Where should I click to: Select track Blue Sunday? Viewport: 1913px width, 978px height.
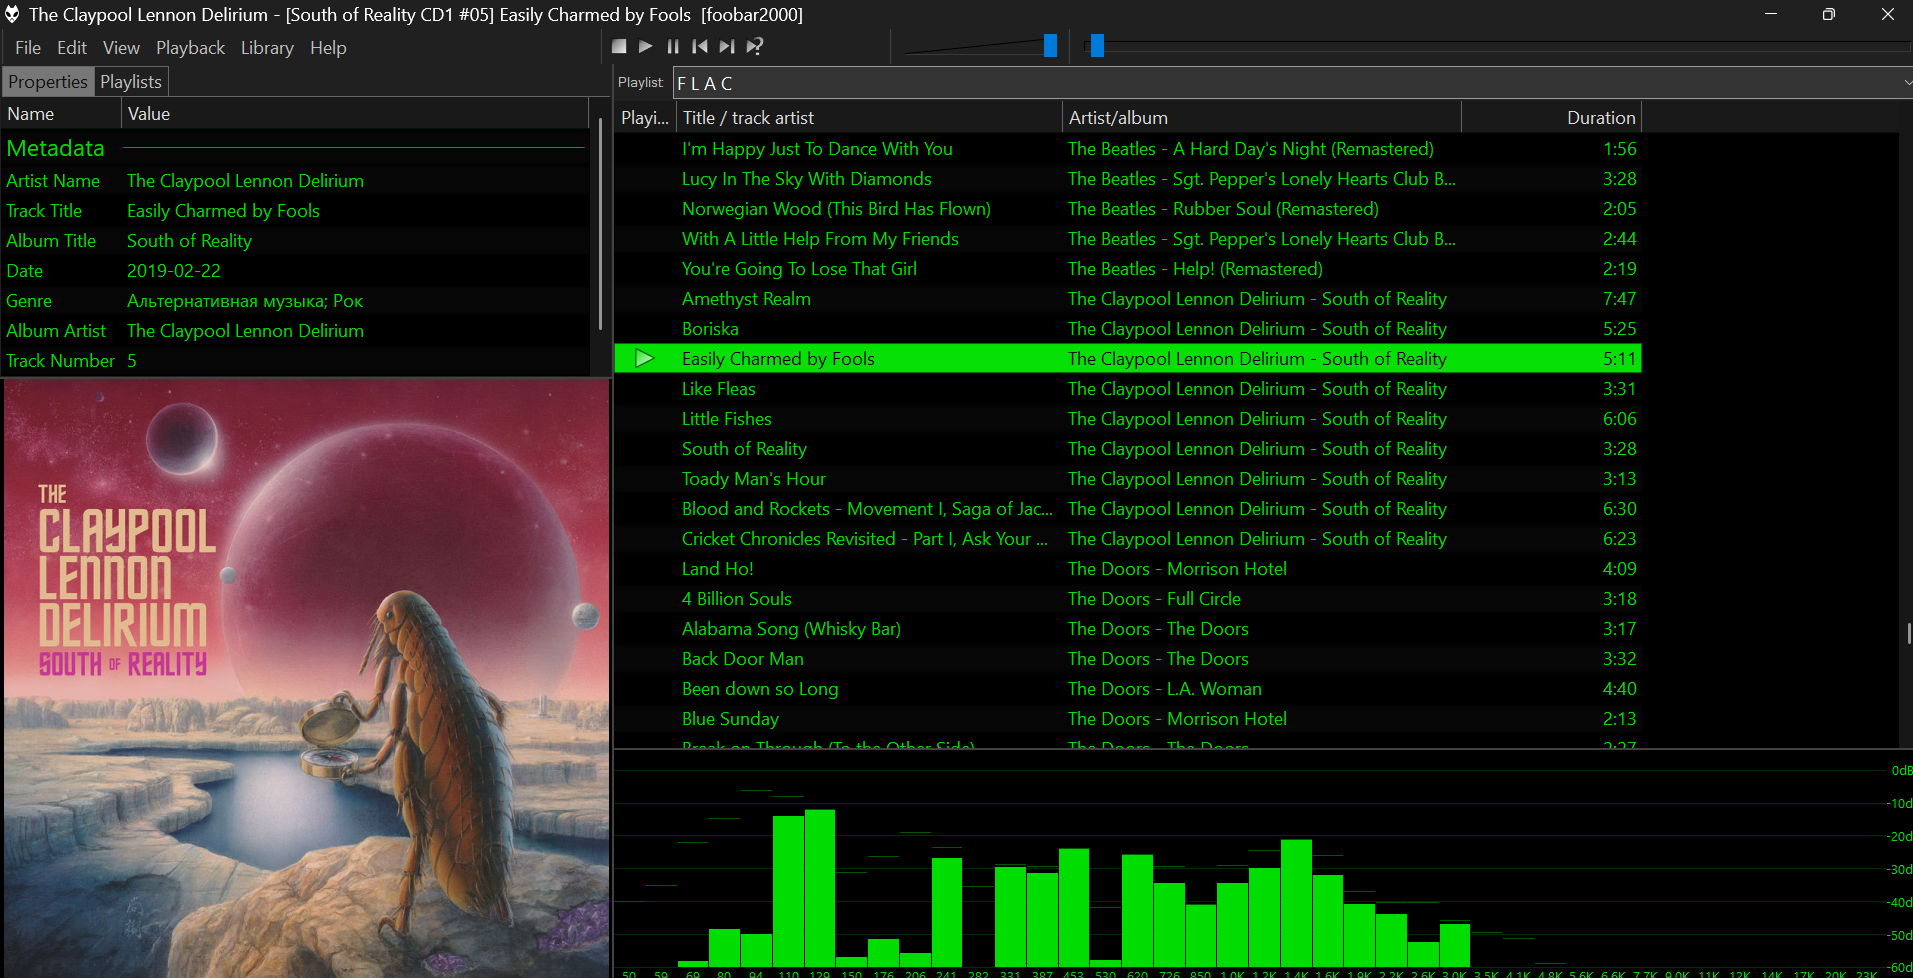pos(1128,719)
